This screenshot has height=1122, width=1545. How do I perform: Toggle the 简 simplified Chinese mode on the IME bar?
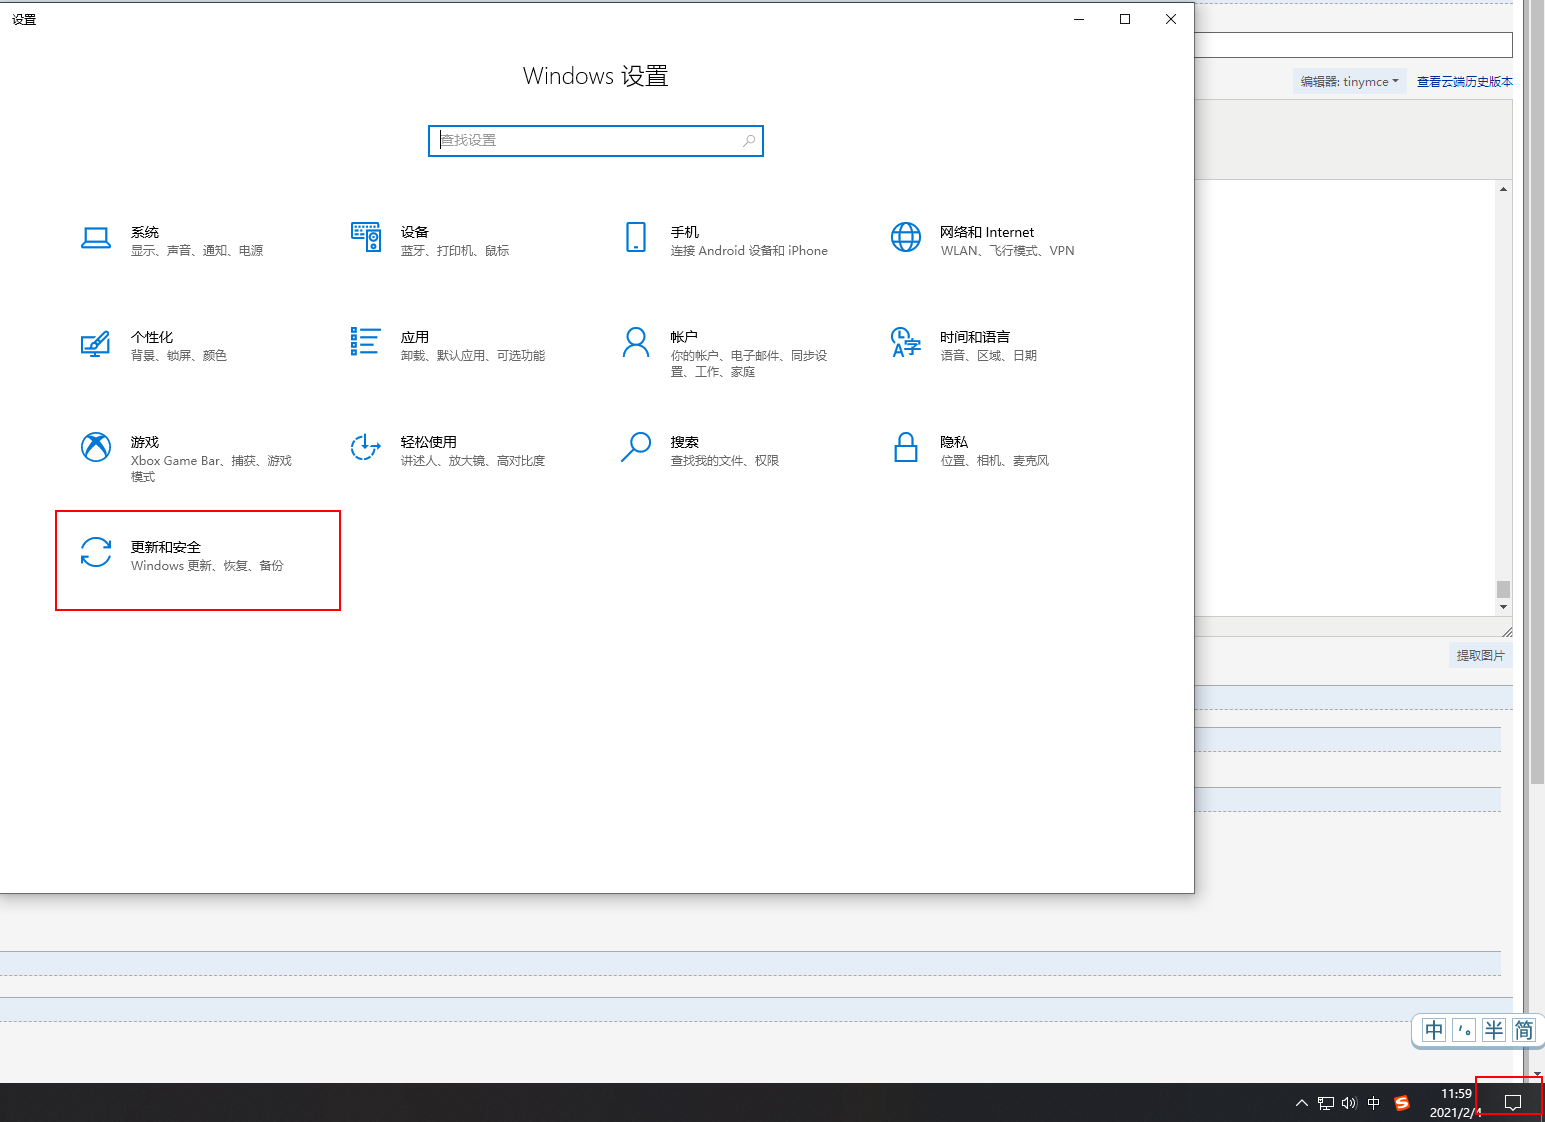click(x=1523, y=1030)
